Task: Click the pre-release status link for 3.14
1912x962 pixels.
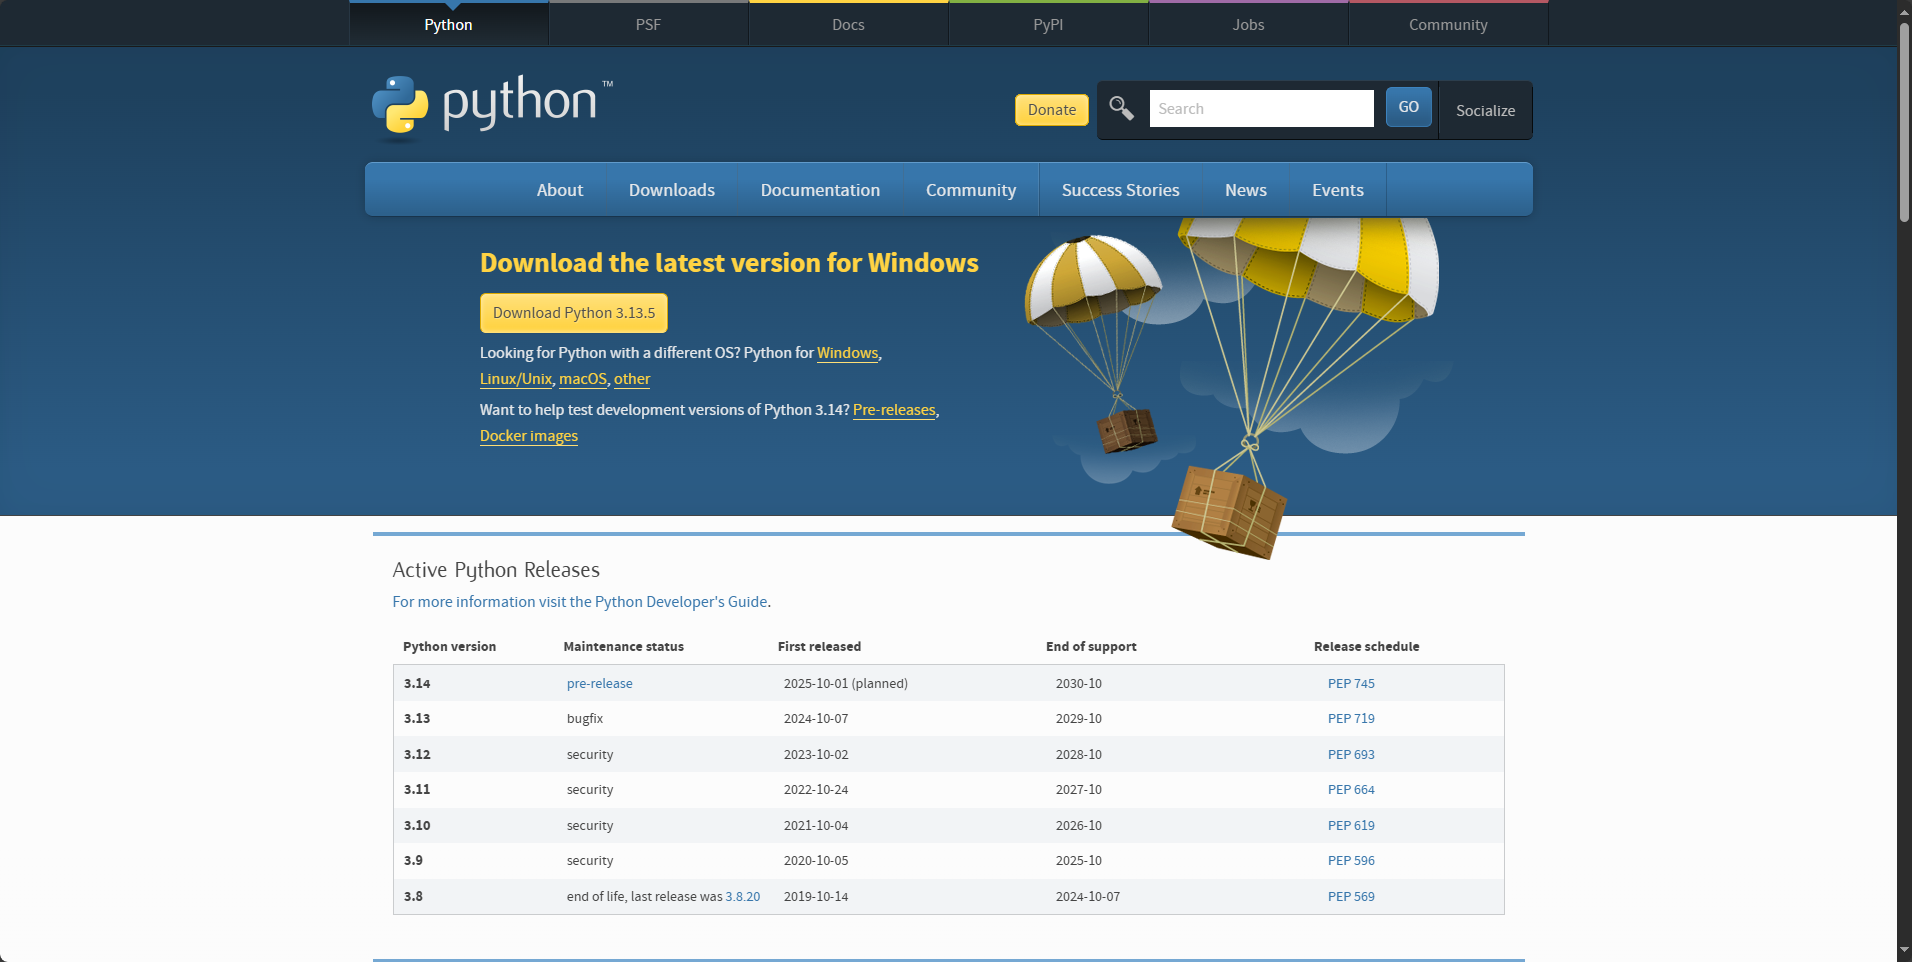Action: point(598,683)
